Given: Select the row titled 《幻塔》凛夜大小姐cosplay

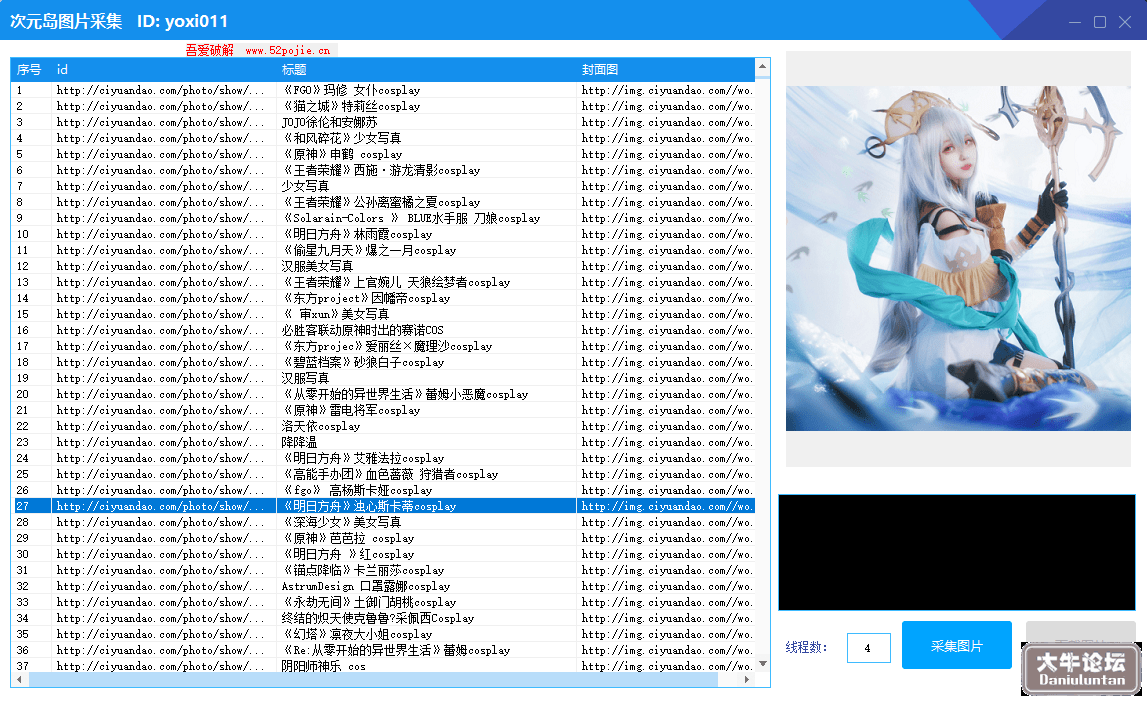Looking at the screenshot, I should (x=383, y=634).
